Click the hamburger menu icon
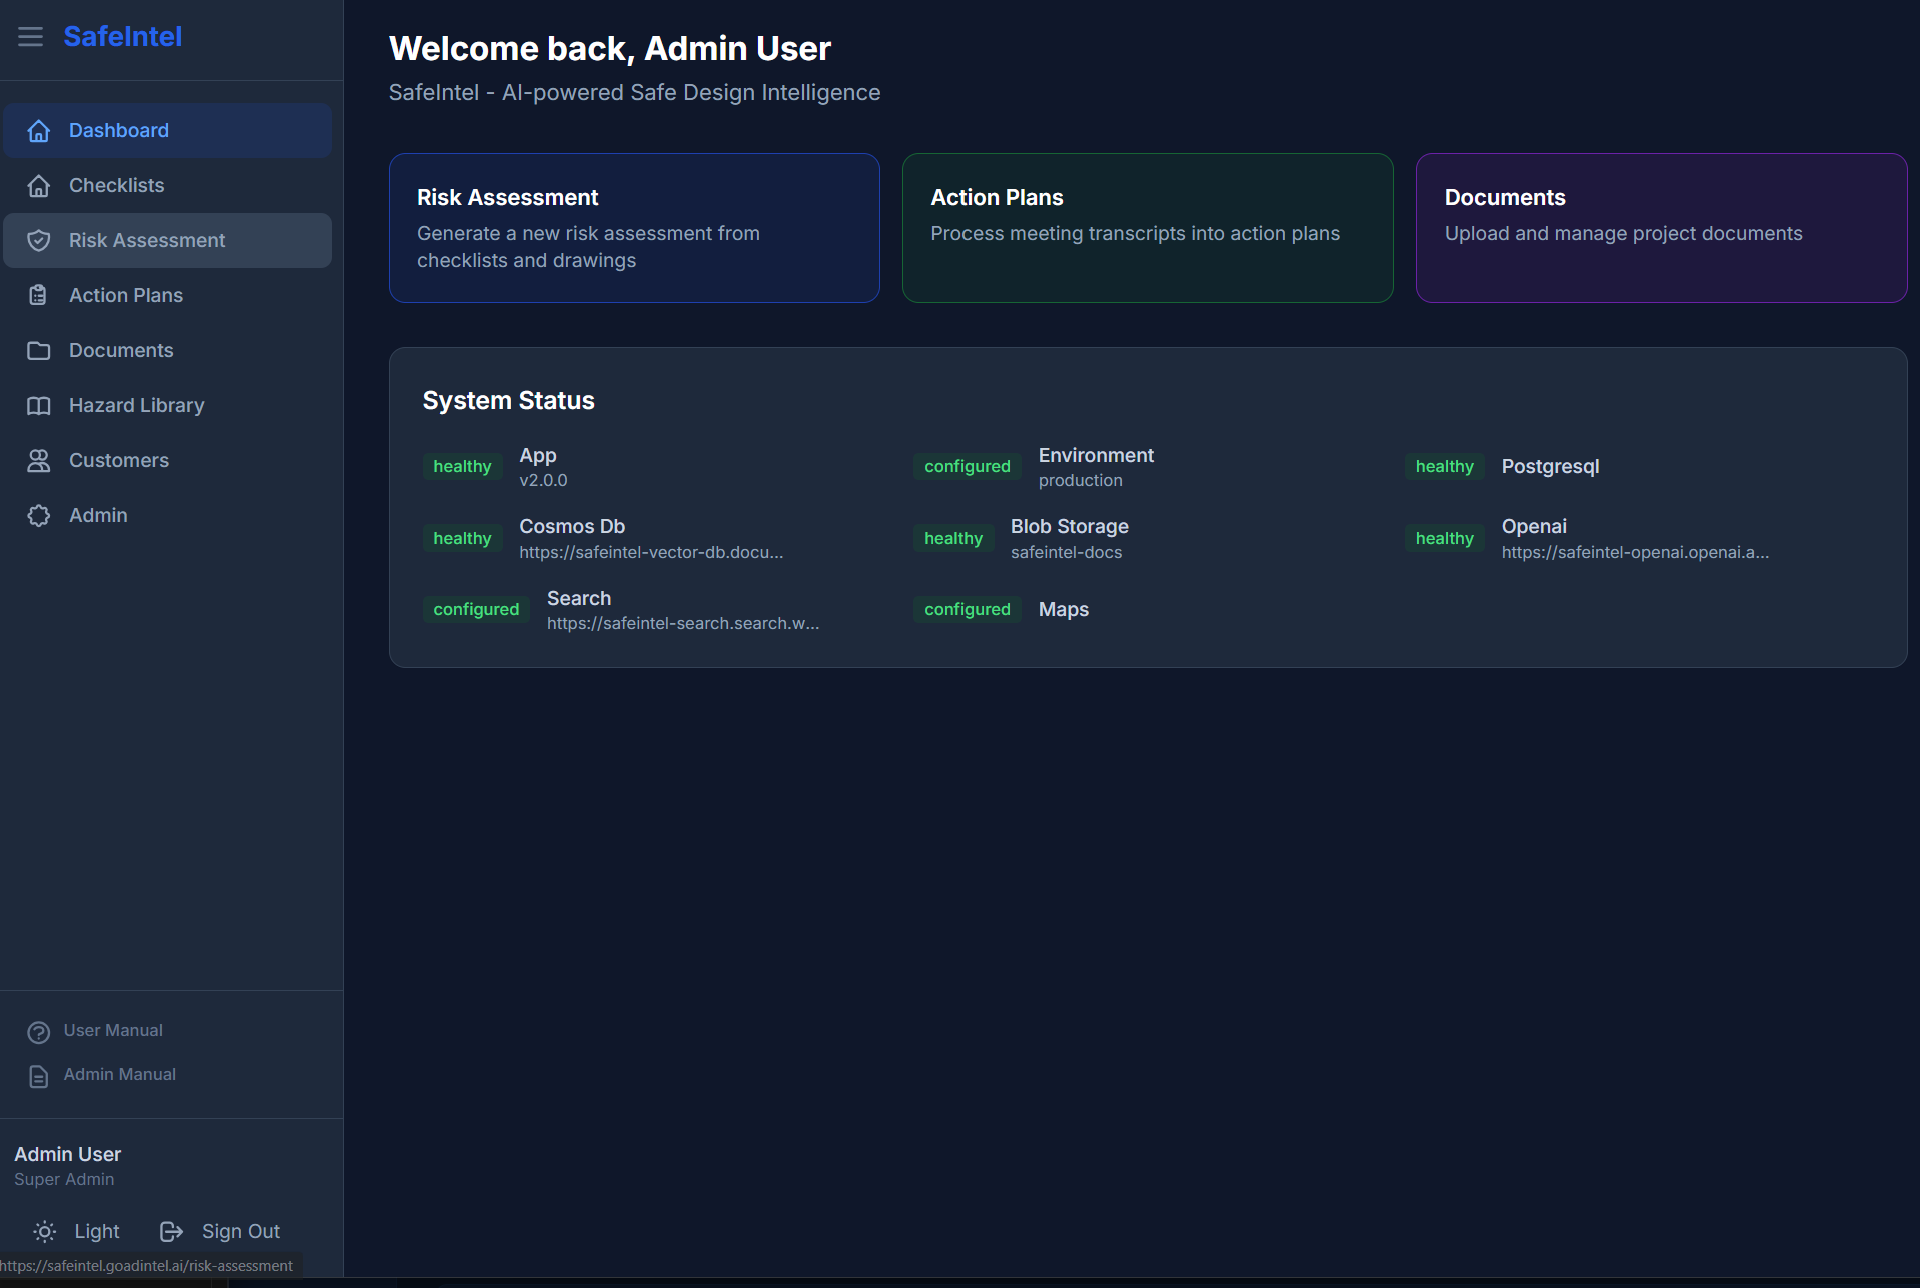 pos(30,37)
